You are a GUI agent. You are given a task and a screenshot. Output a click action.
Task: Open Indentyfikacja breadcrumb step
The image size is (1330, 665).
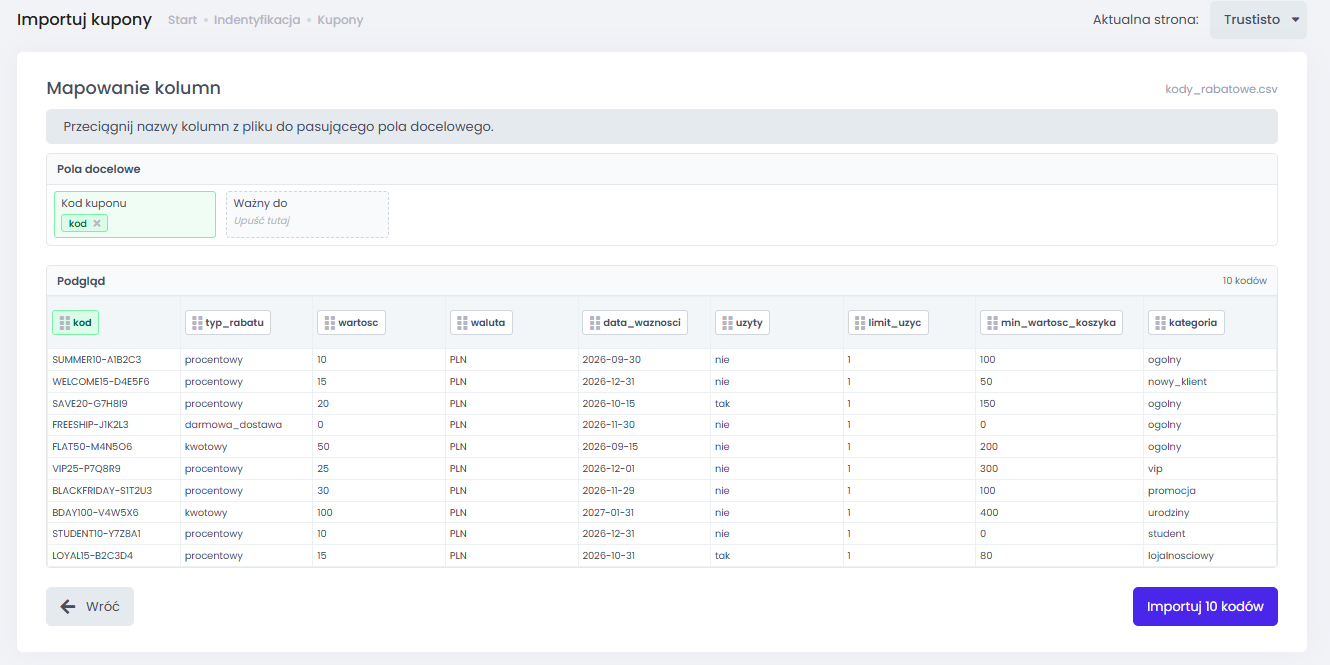point(257,20)
